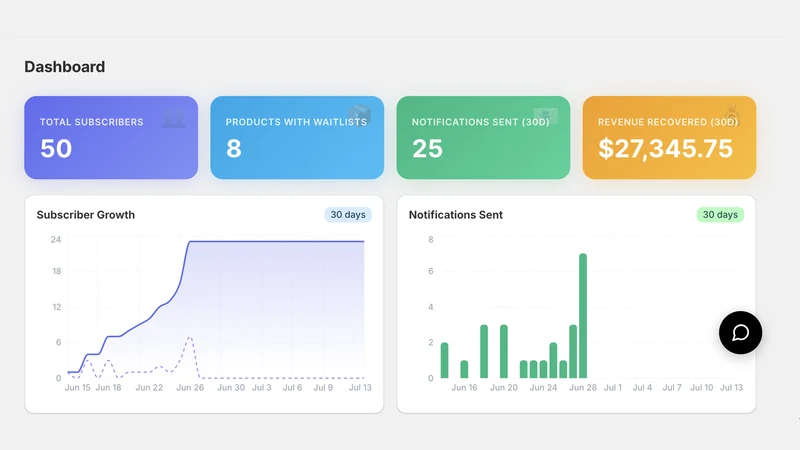800x450 pixels.
Task: Click the Jun 16 label on Notifications Sent axis
Action: coord(464,388)
